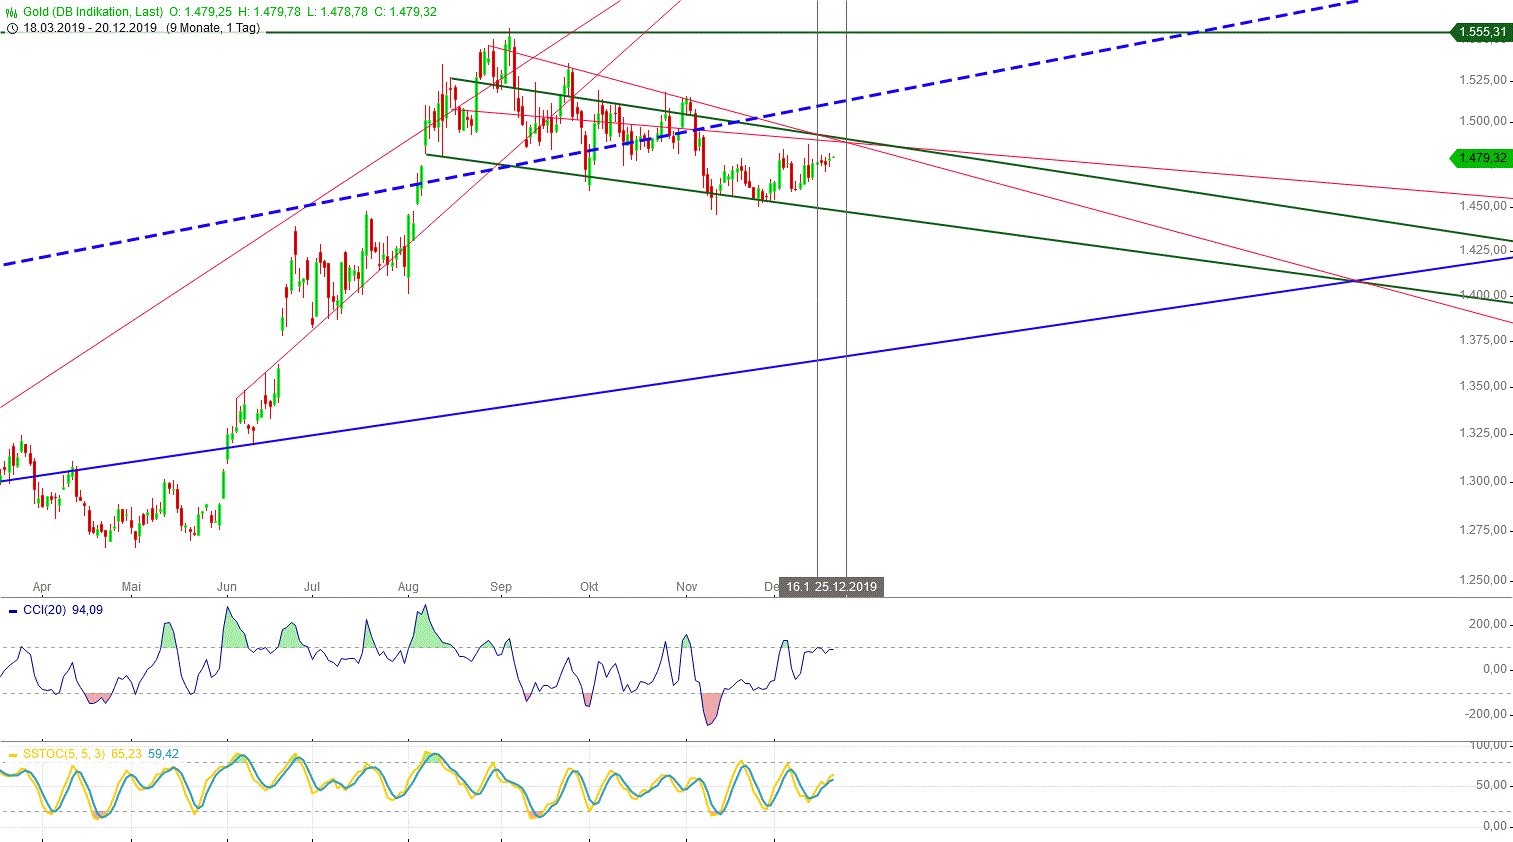This screenshot has width=1513, height=842.
Task: Click the close value C: 1.479,32
Action: point(406,12)
